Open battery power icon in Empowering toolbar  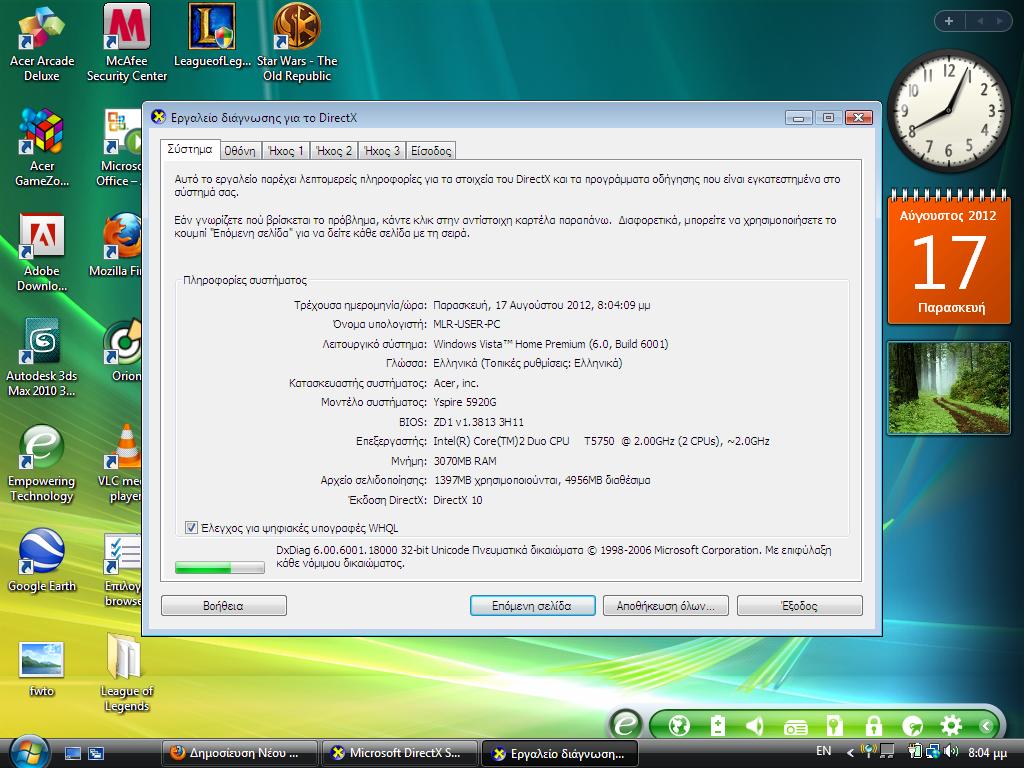[x=718, y=726]
